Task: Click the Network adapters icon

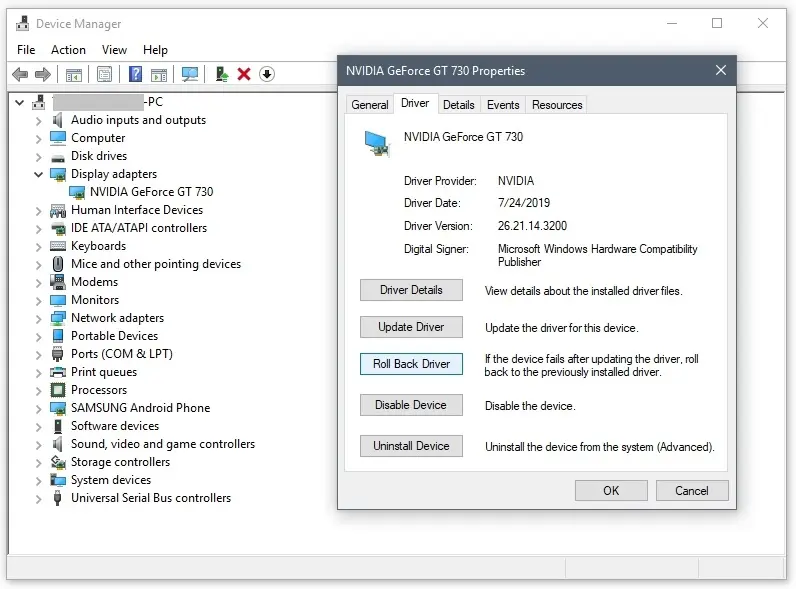Action: click(x=58, y=318)
